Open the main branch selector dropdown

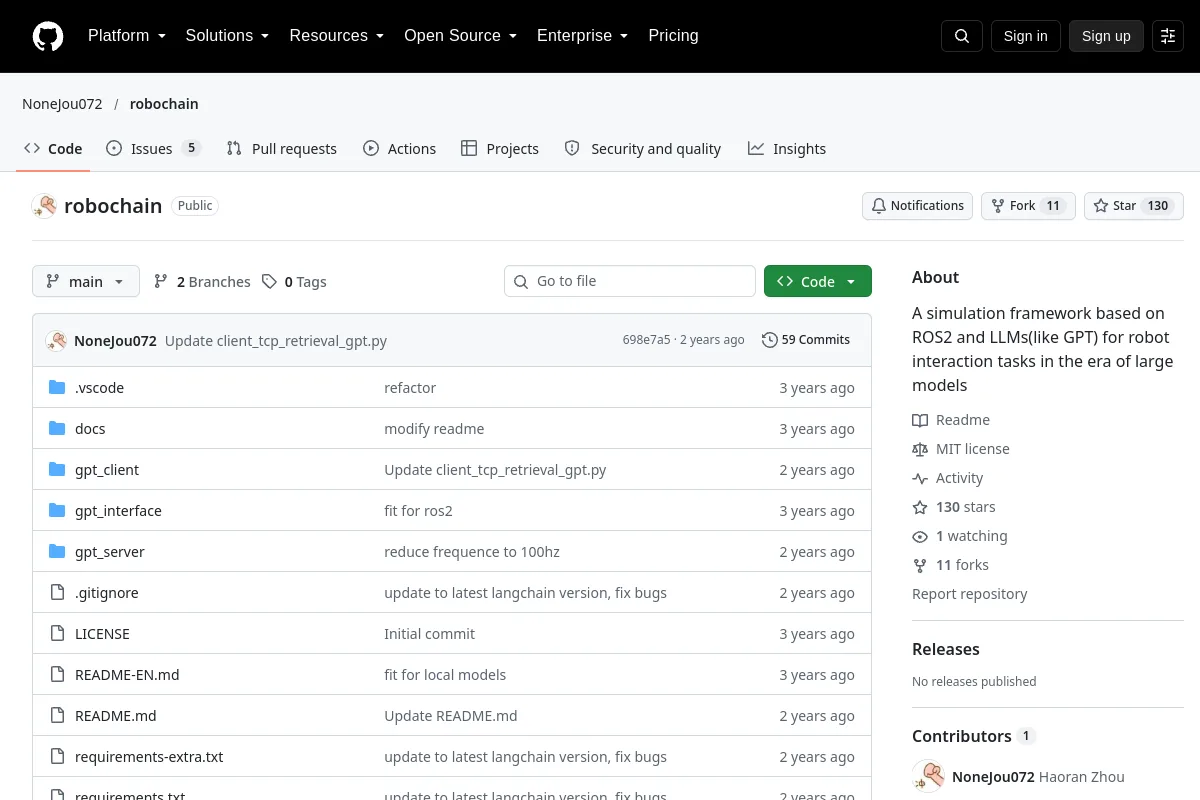tap(86, 282)
